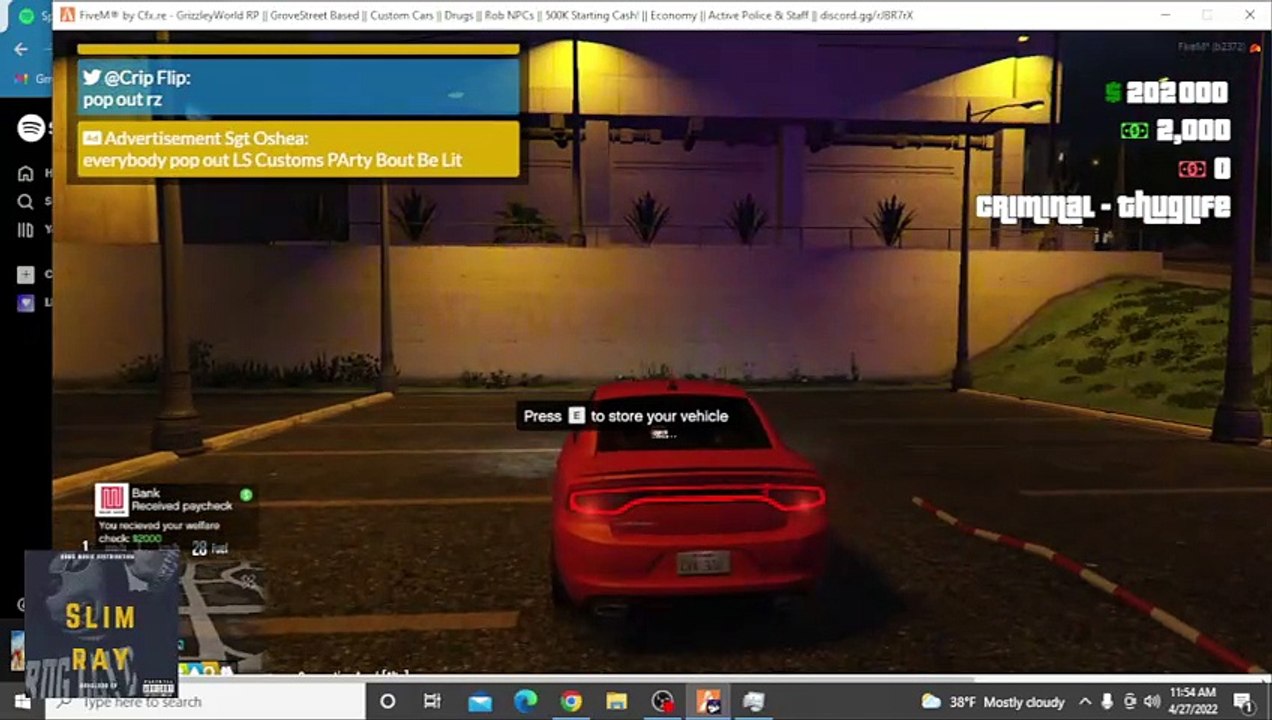Click the Twitter bird icon in chat
This screenshot has width=1272, height=720.
click(x=92, y=78)
